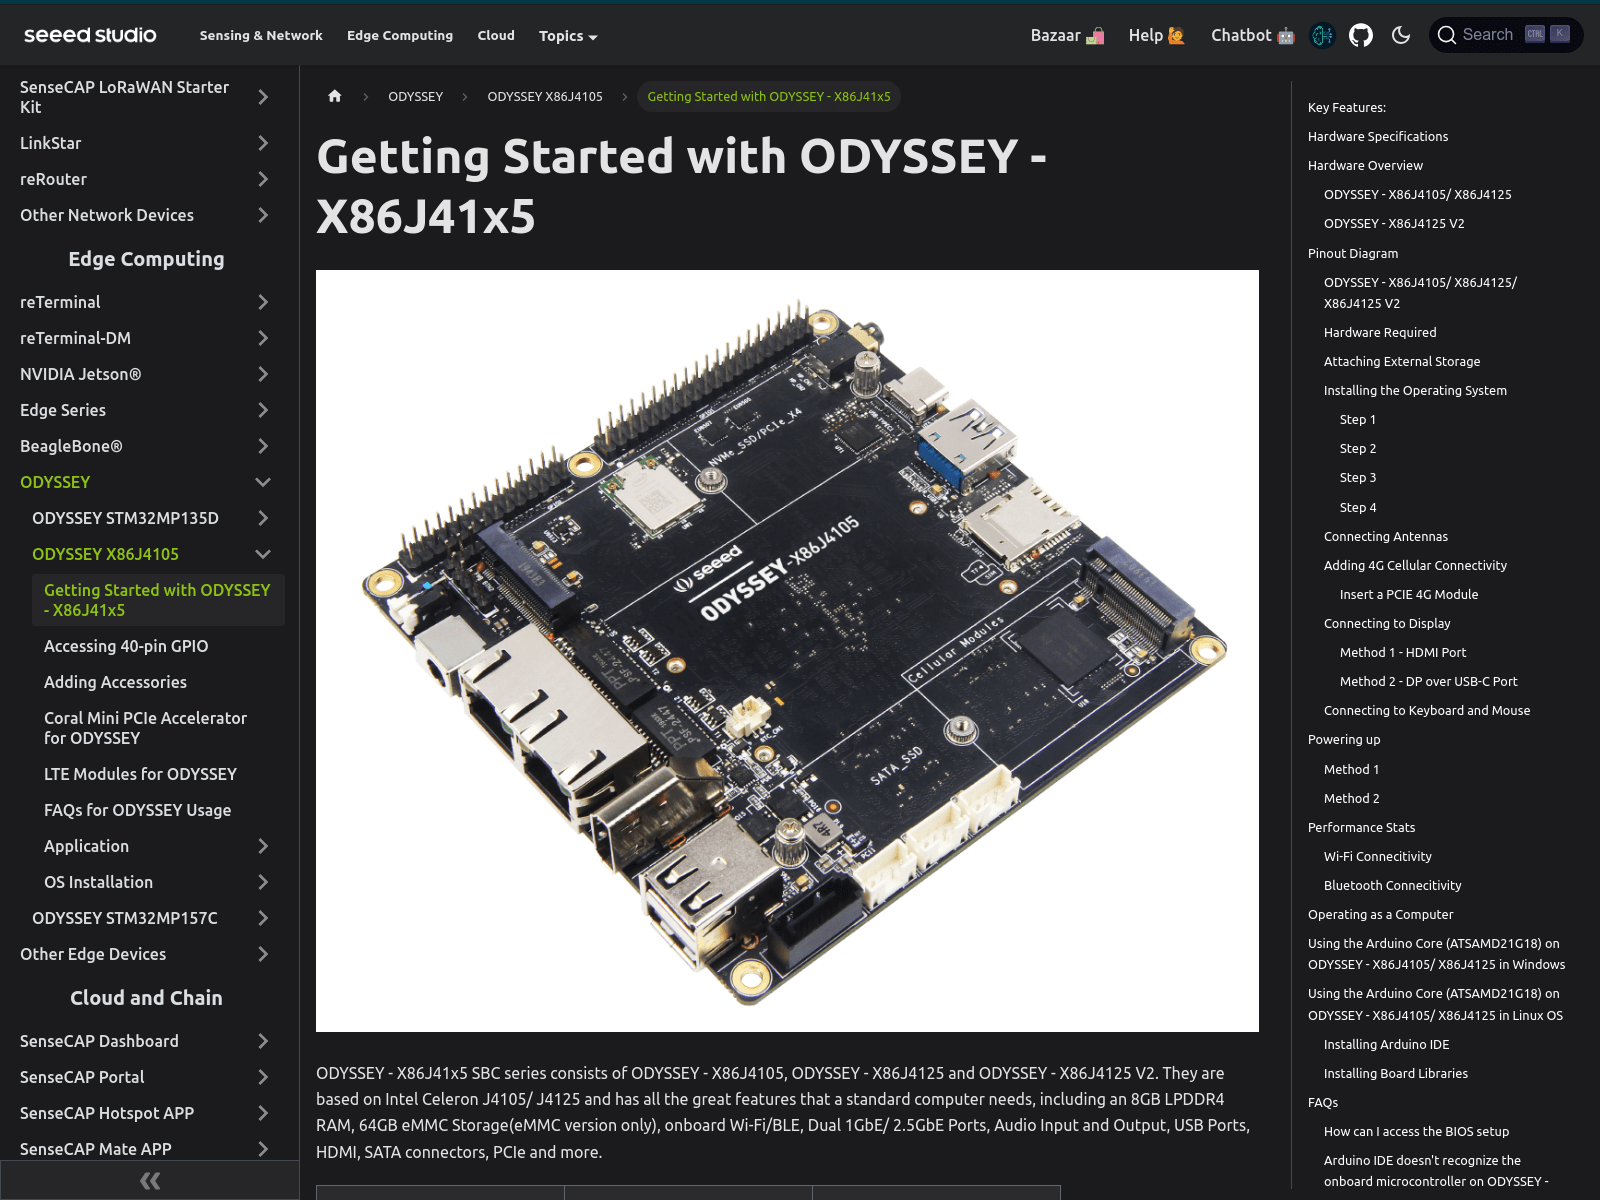Jump to Pinout Diagram section
This screenshot has width=1600, height=1200.
1353,253
